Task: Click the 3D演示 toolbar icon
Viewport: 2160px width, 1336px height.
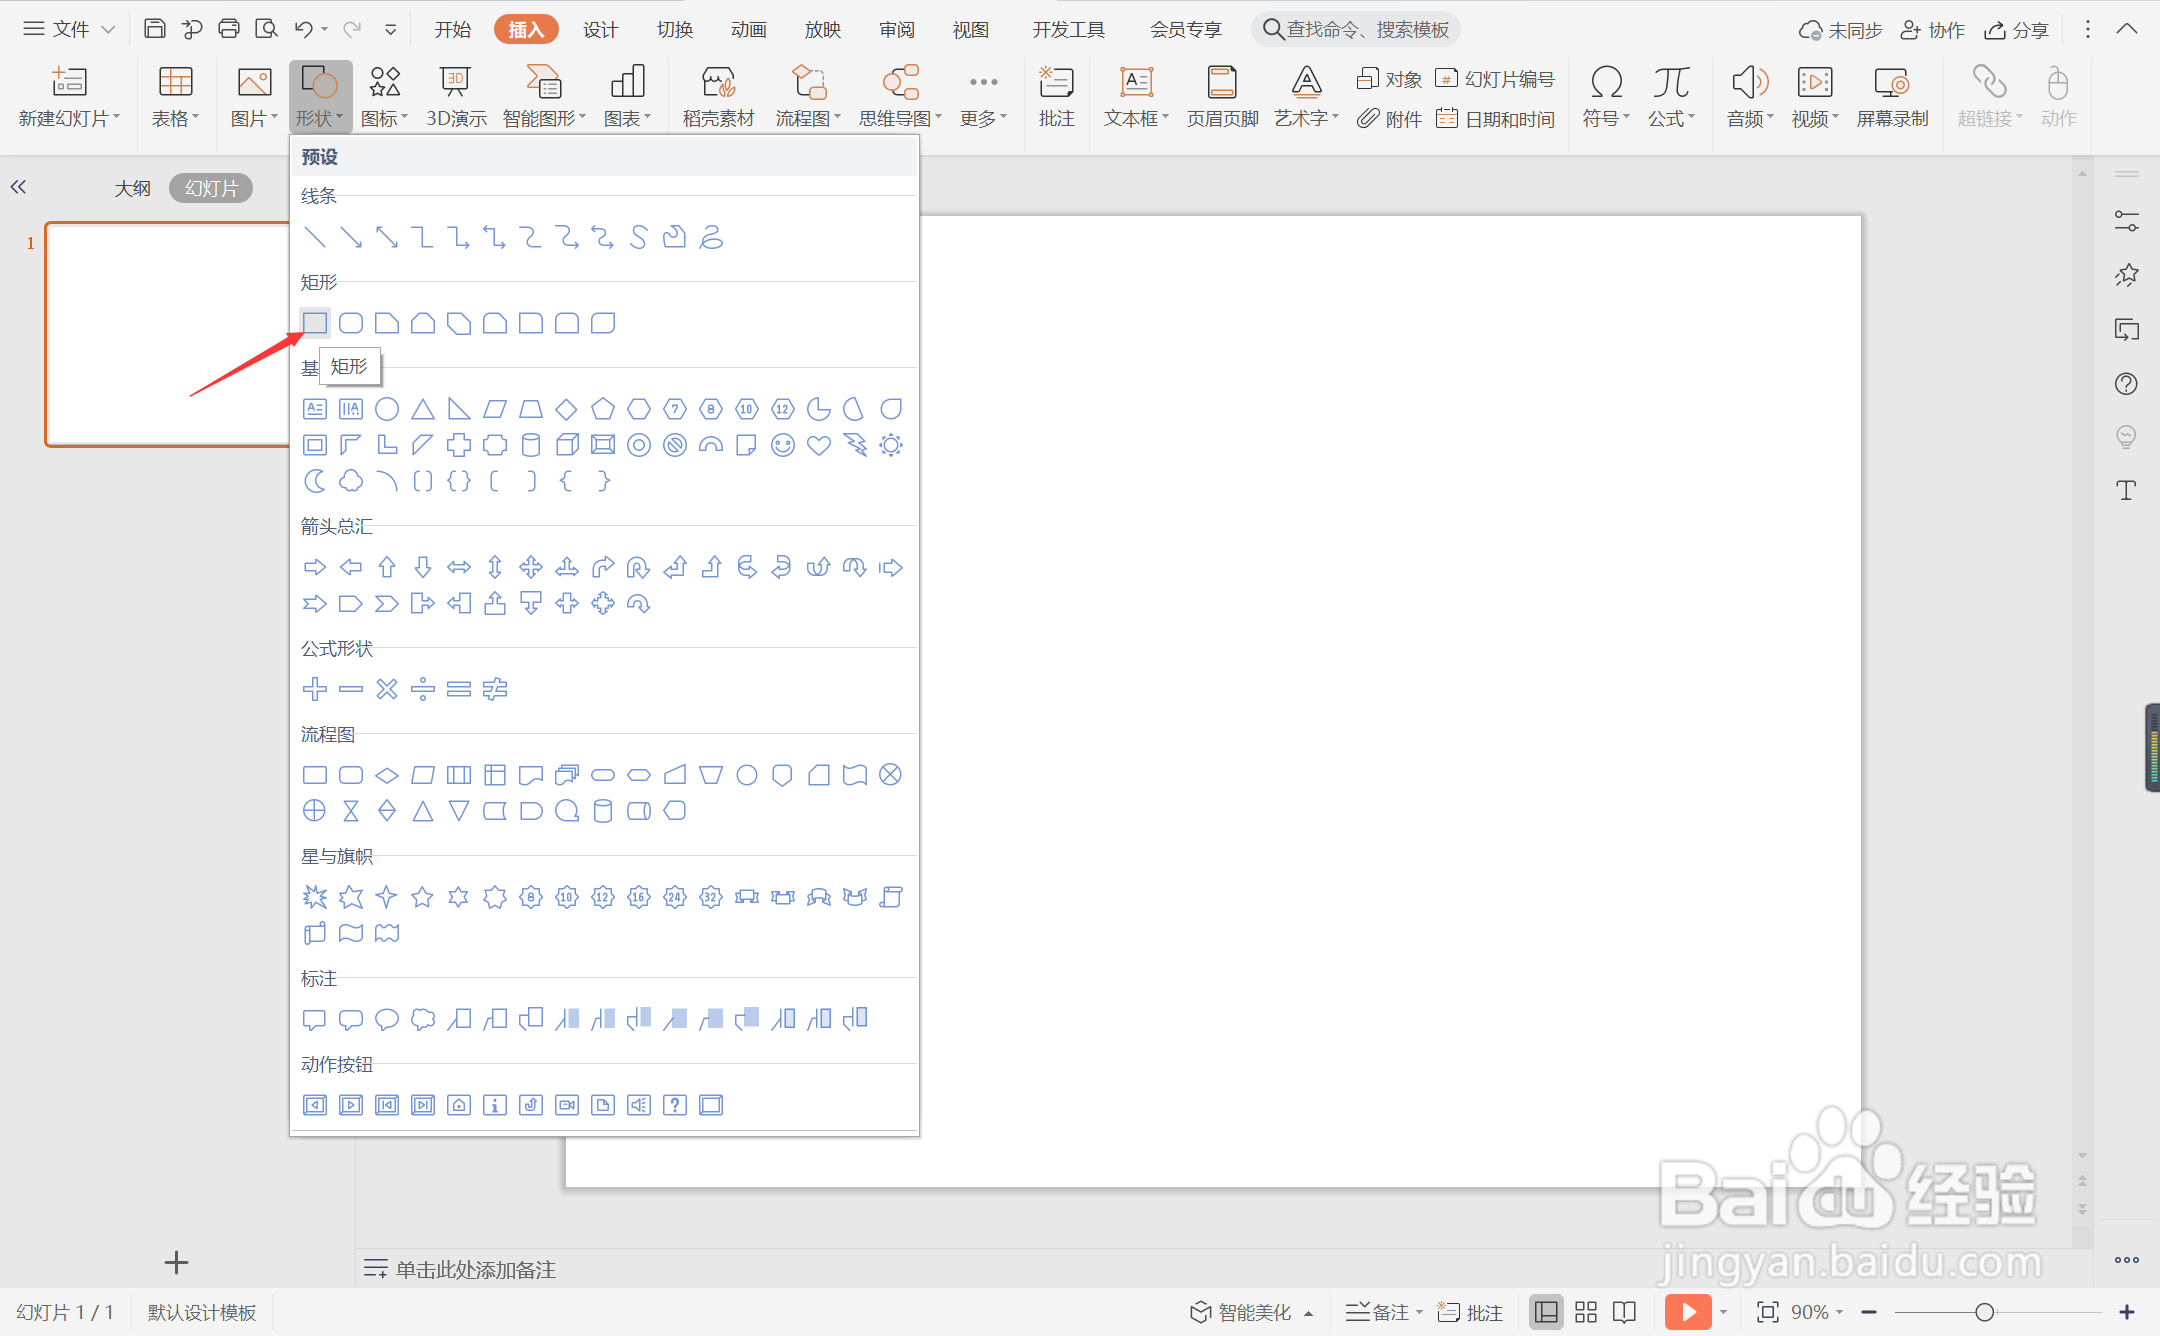Action: [x=456, y=96]
